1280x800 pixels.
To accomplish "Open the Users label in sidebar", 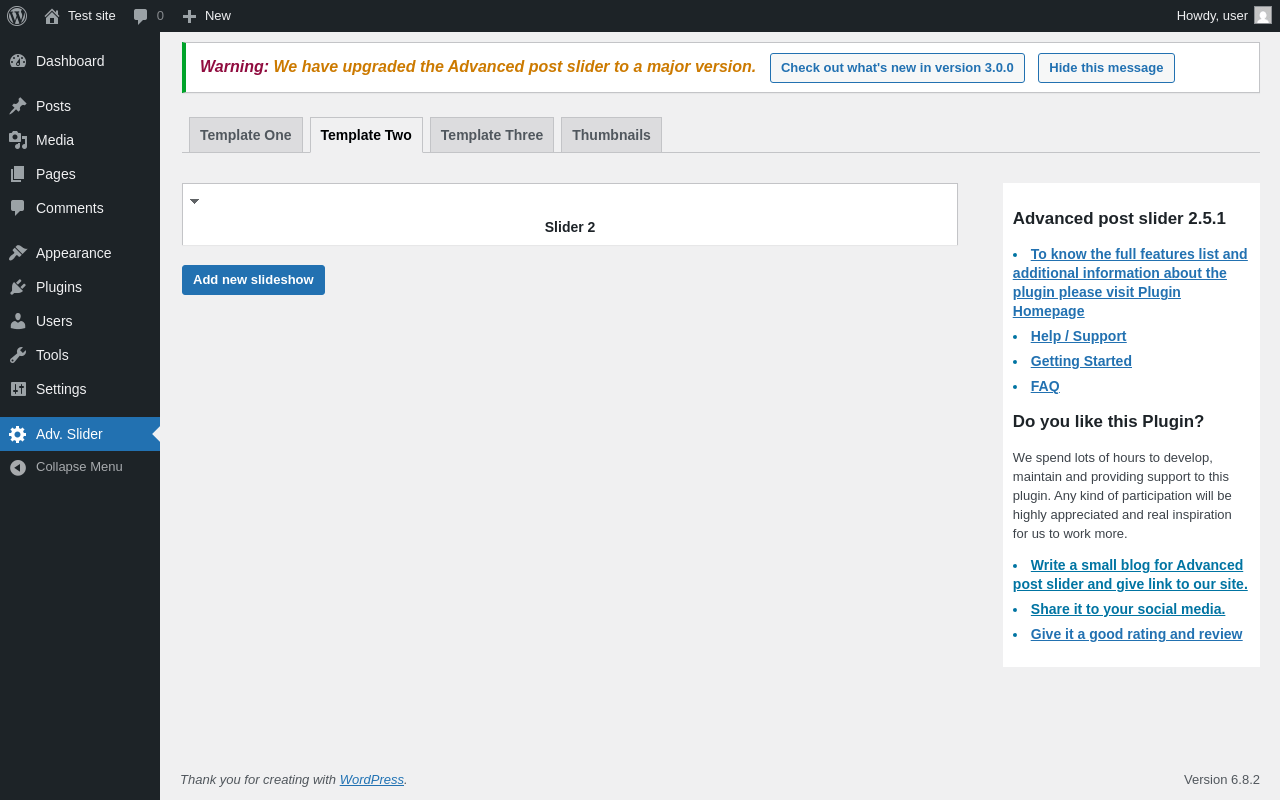I will point(54,321).
